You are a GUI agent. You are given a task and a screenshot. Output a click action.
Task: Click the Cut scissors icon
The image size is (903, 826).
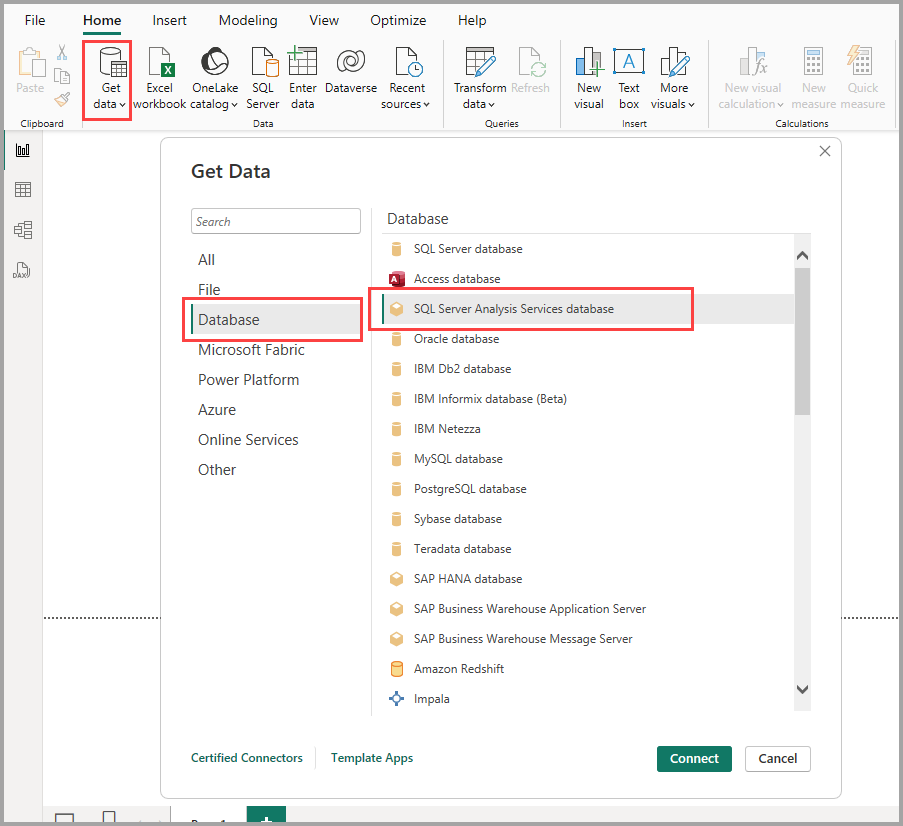62,52
